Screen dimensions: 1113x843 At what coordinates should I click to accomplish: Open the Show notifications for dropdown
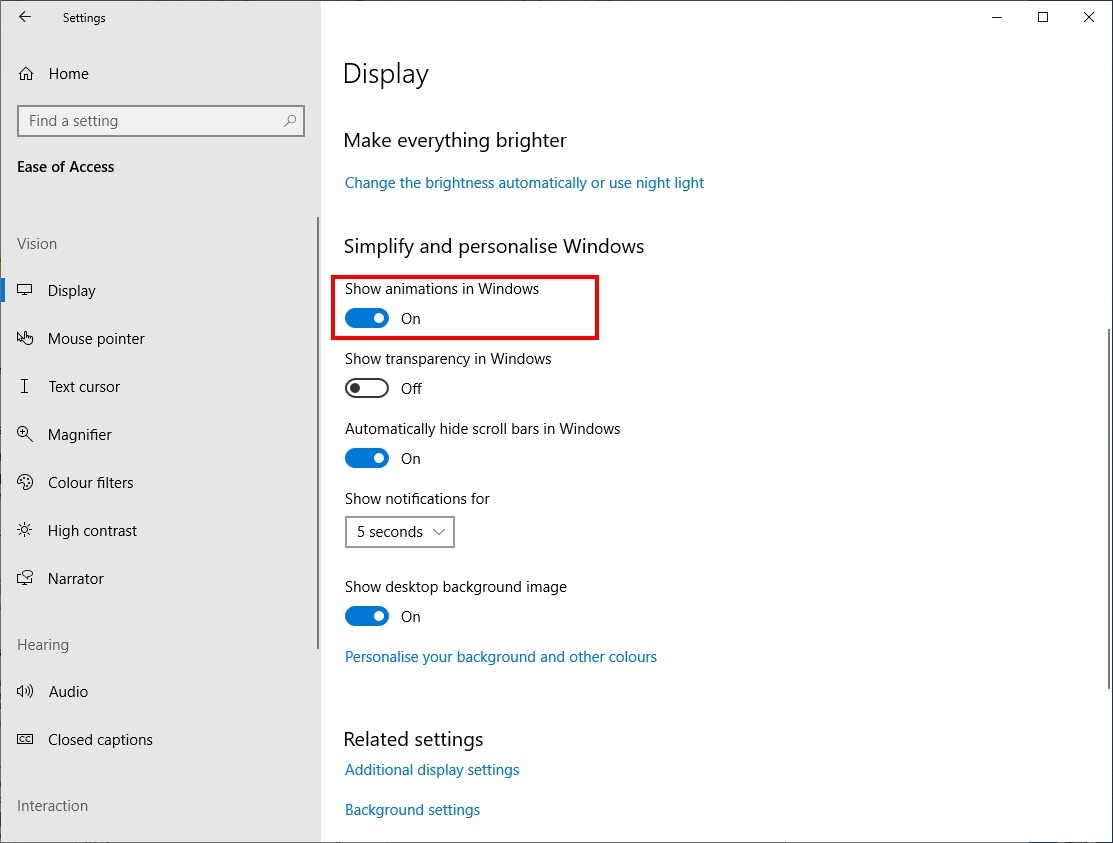[400, 532]
